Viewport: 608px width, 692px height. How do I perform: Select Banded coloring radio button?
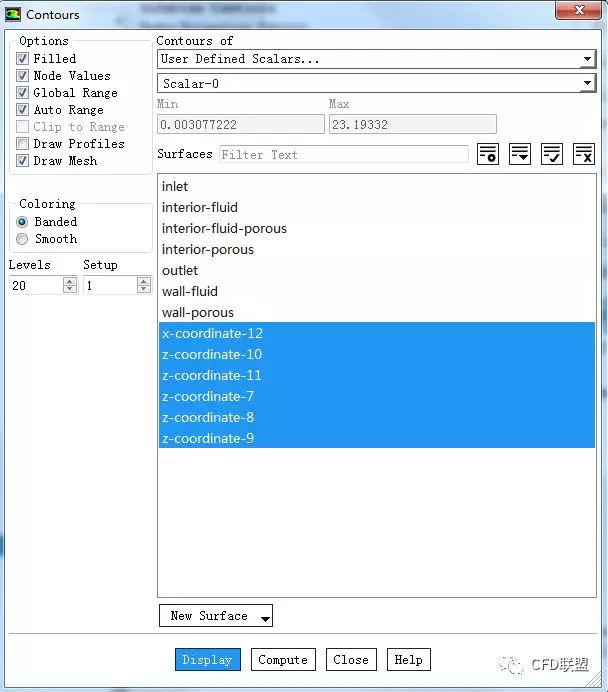(x=22, y=222)
